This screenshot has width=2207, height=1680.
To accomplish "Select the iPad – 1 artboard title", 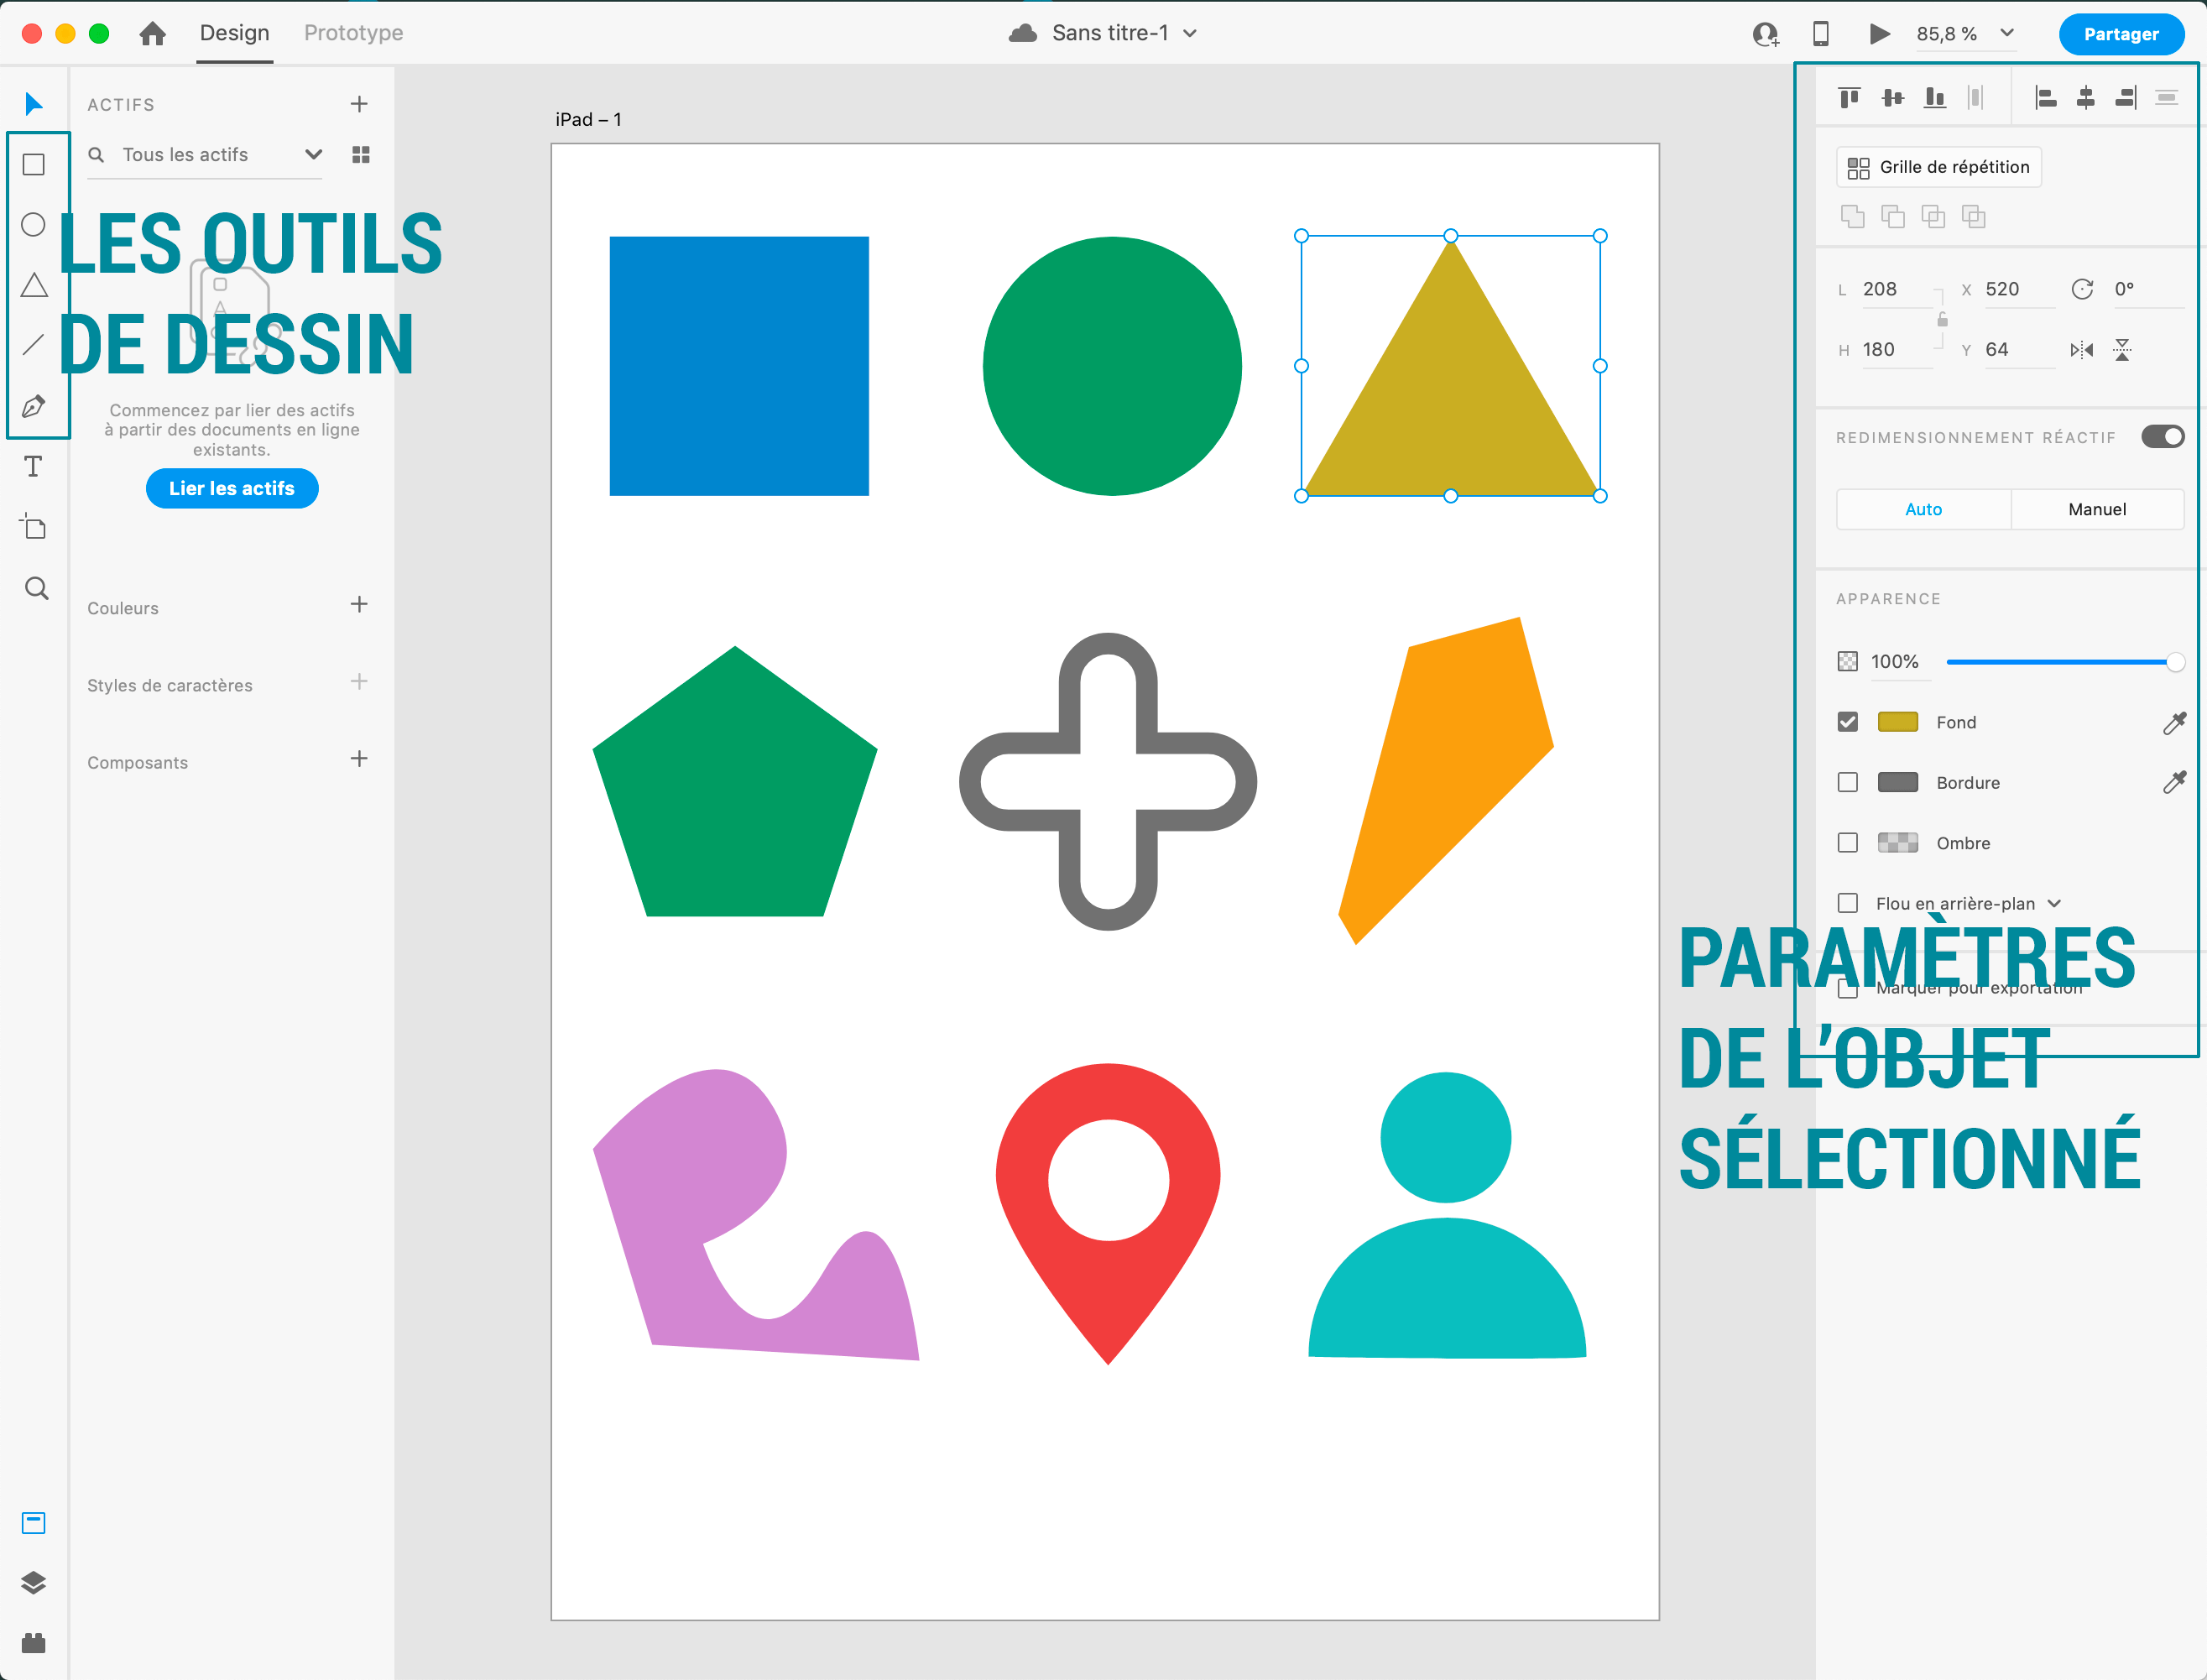I will 588,119.
